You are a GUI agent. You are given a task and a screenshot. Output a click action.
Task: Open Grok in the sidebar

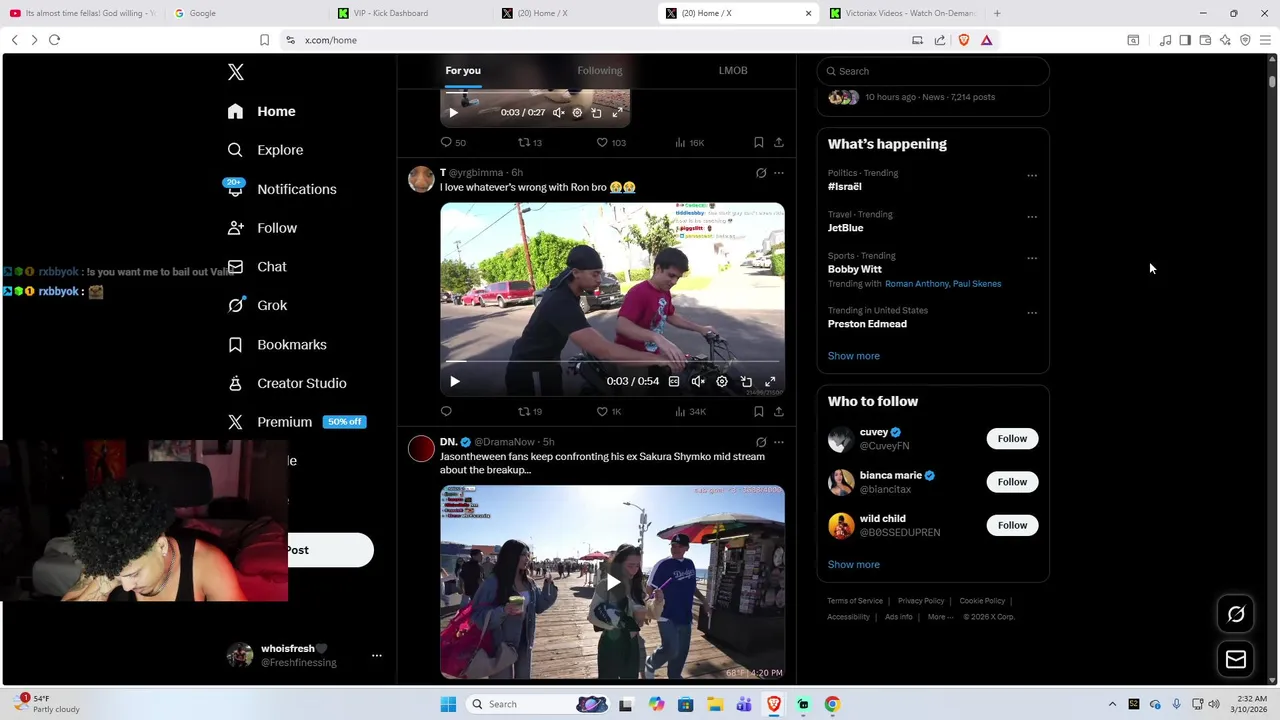[257, 305]
